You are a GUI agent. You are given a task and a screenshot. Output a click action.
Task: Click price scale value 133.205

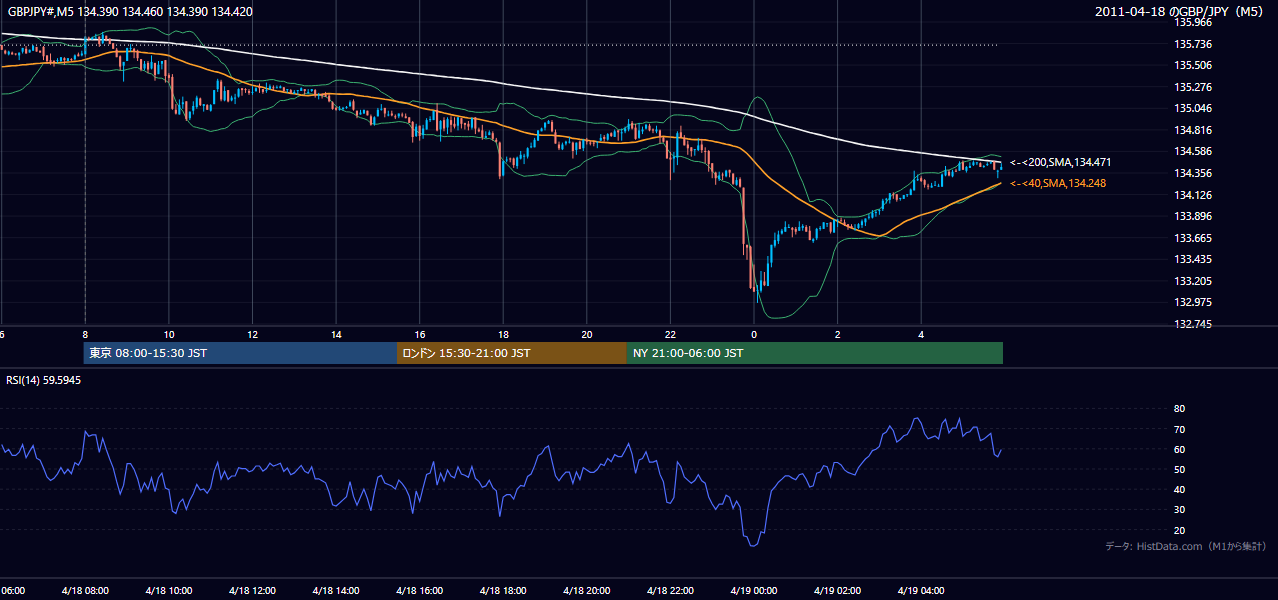(1194, 281)
